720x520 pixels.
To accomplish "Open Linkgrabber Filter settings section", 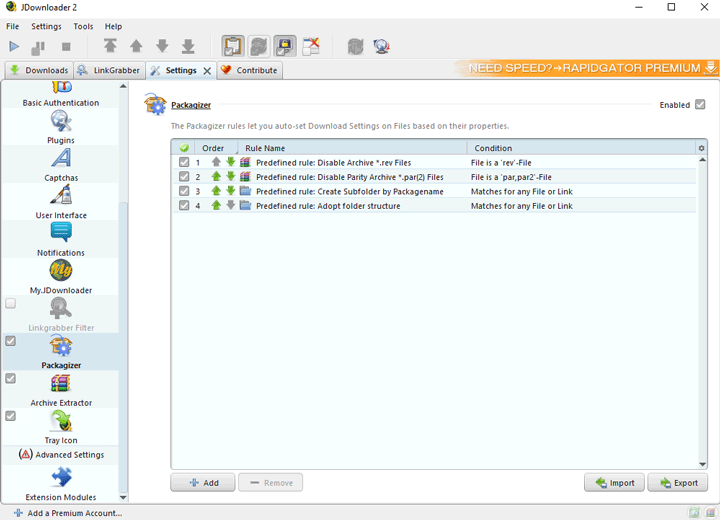I will point(61,315).
